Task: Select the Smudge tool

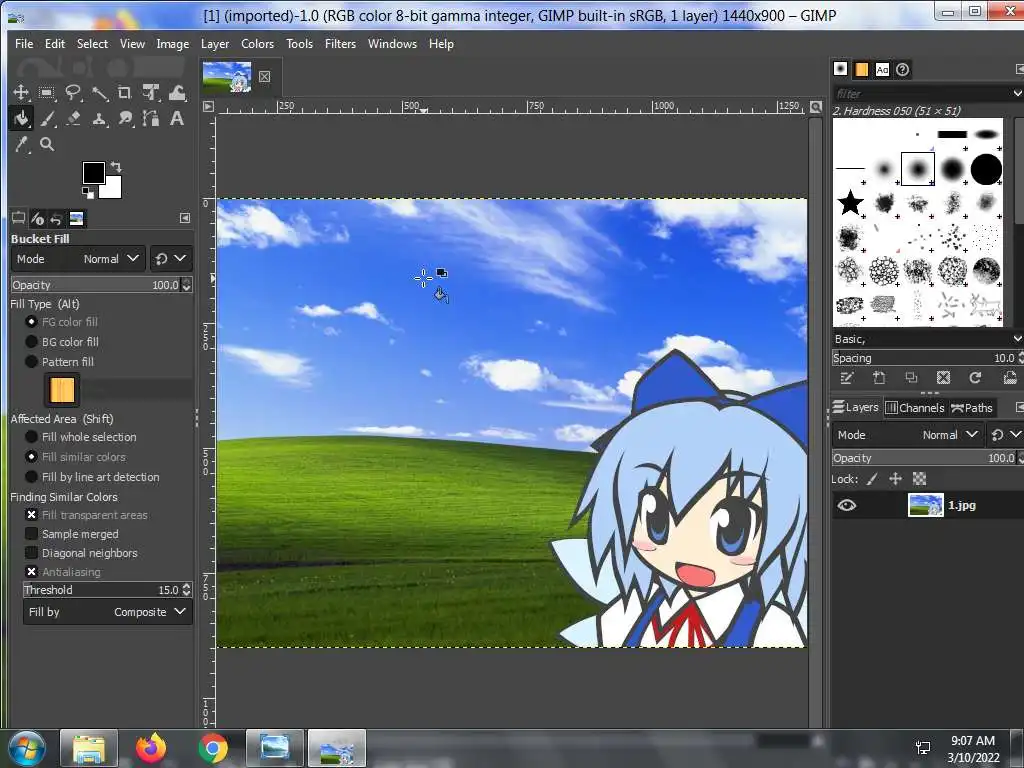Action: 125,119
